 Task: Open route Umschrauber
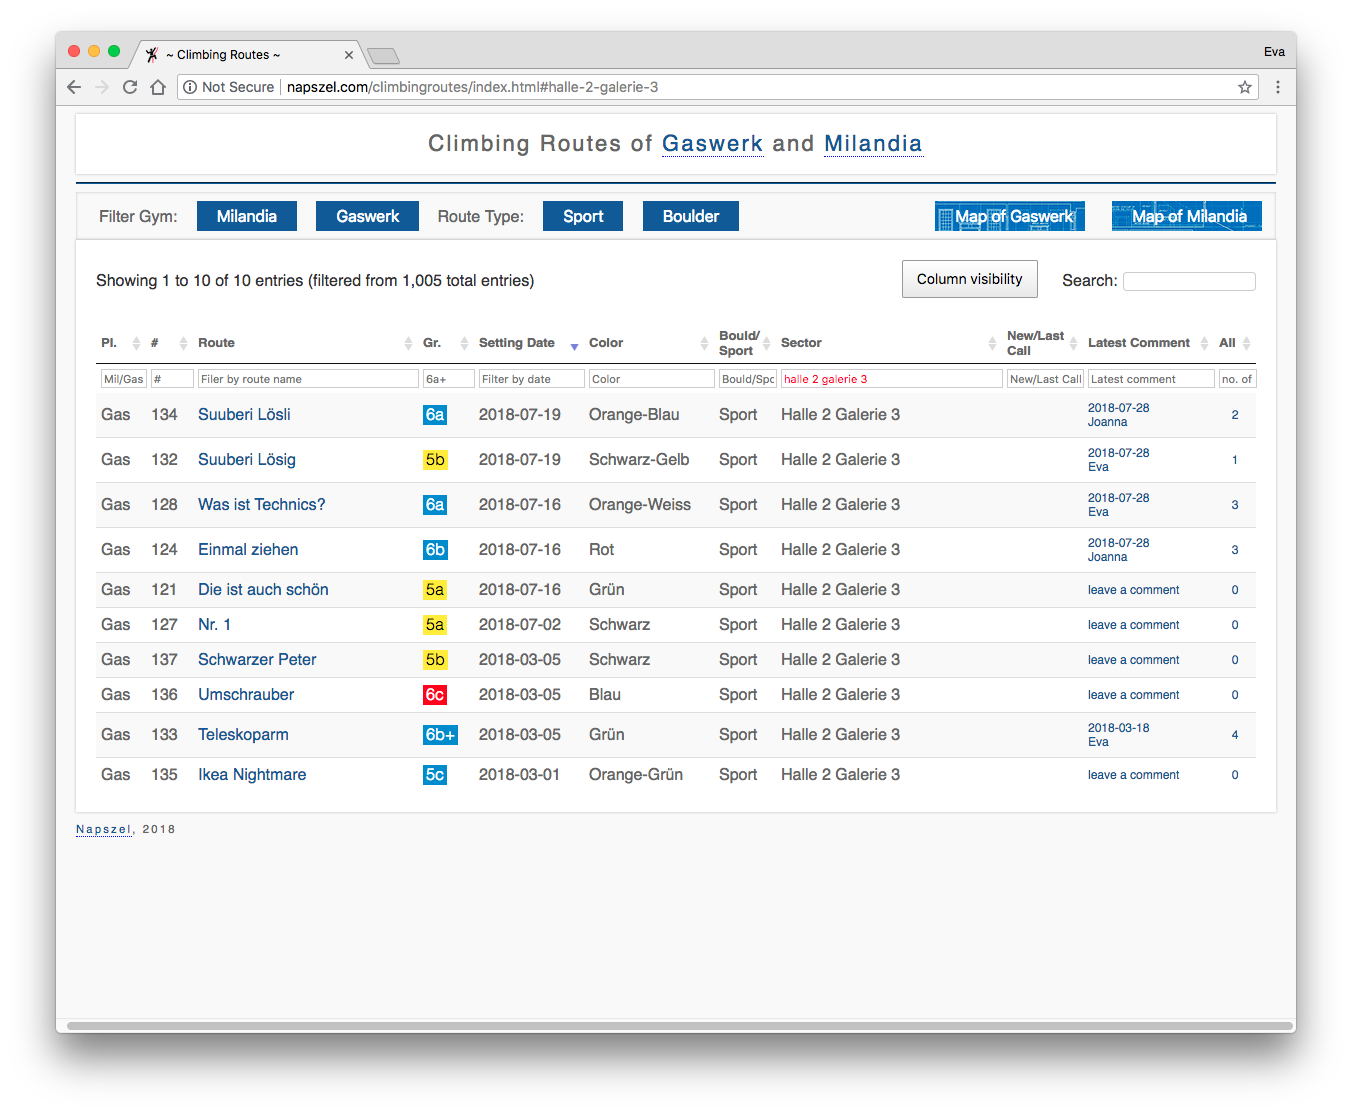[x=246, y=694]
